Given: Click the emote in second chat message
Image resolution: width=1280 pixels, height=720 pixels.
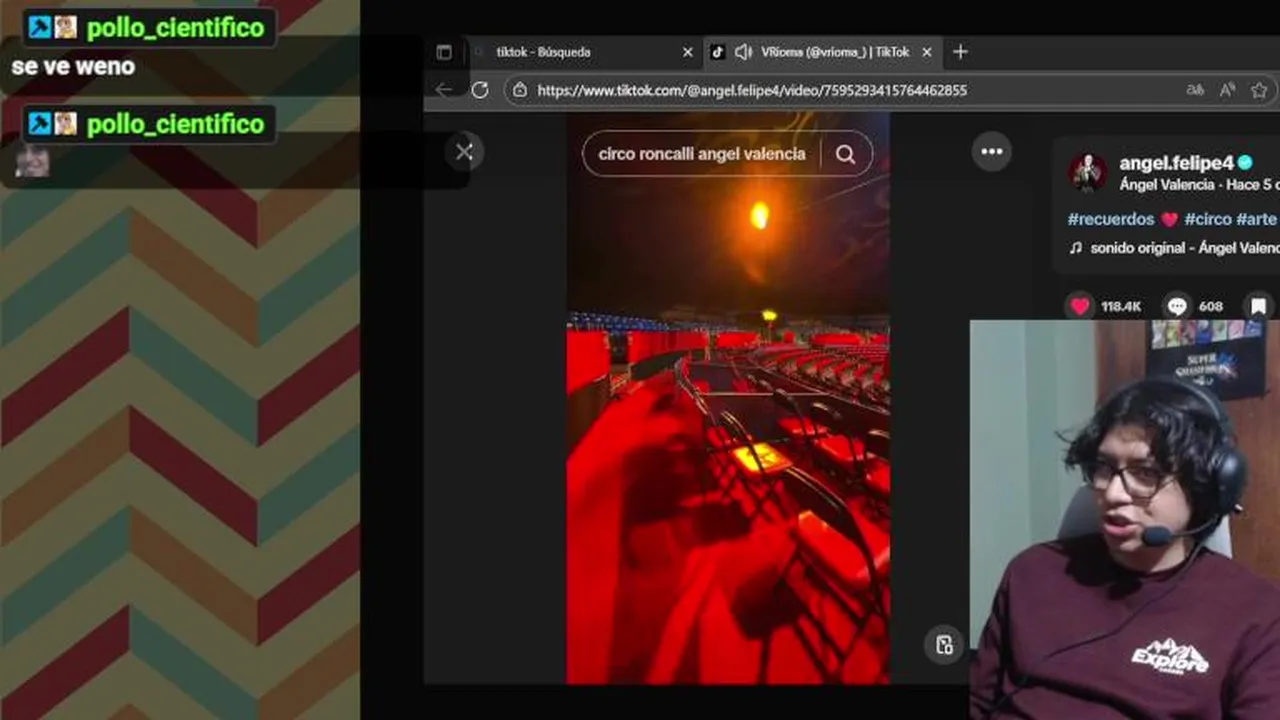Looking at the screenshot, I should (x=32, y=160).
